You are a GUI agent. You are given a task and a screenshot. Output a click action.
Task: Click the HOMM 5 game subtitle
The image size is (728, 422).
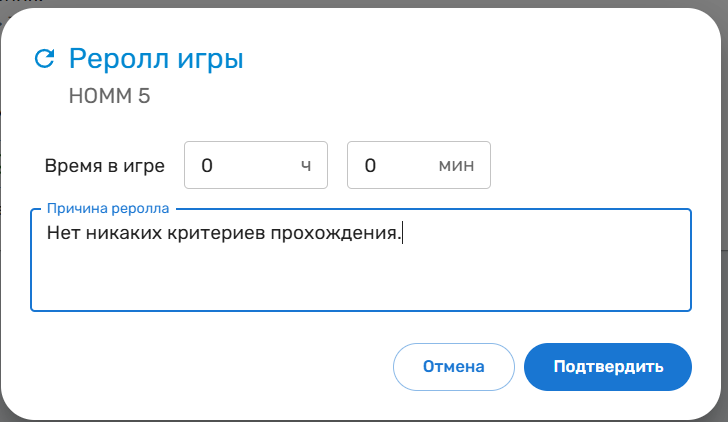[x=109, y=97]
